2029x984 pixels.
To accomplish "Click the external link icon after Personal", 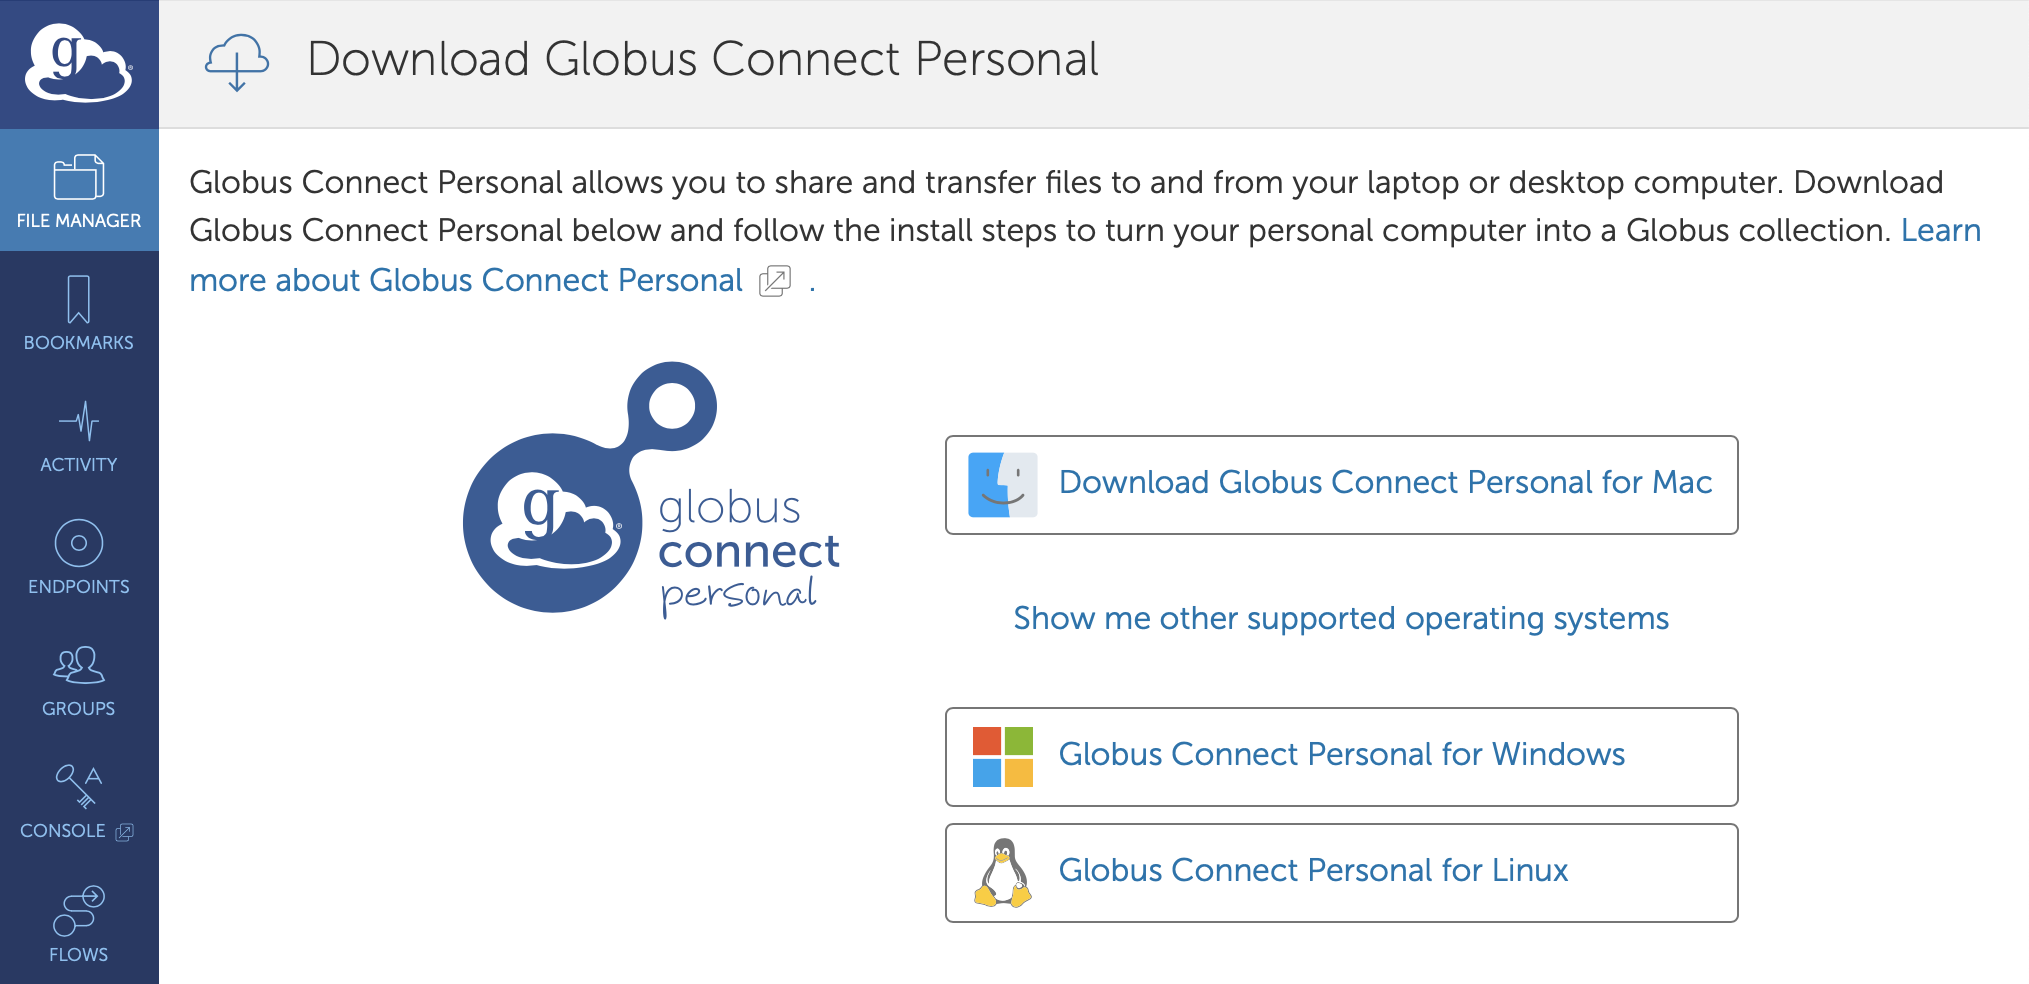I will click(x=775, y=282).
